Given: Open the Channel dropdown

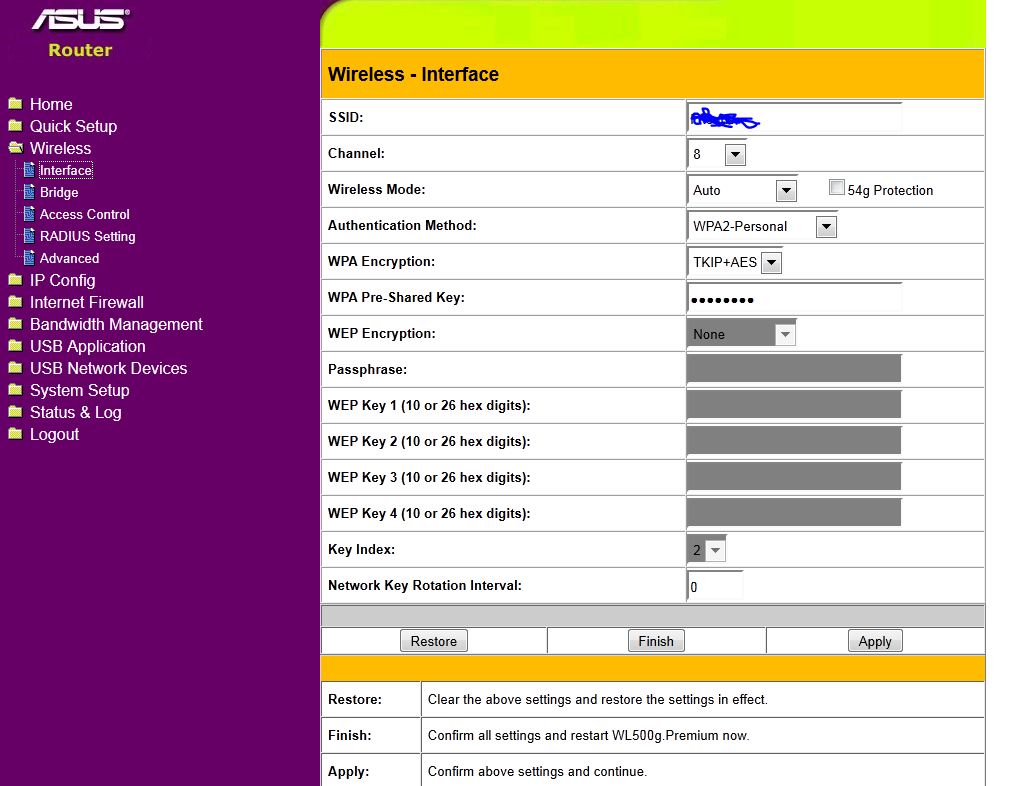Looking at the screenshot, I should click(x=735, y=155).
